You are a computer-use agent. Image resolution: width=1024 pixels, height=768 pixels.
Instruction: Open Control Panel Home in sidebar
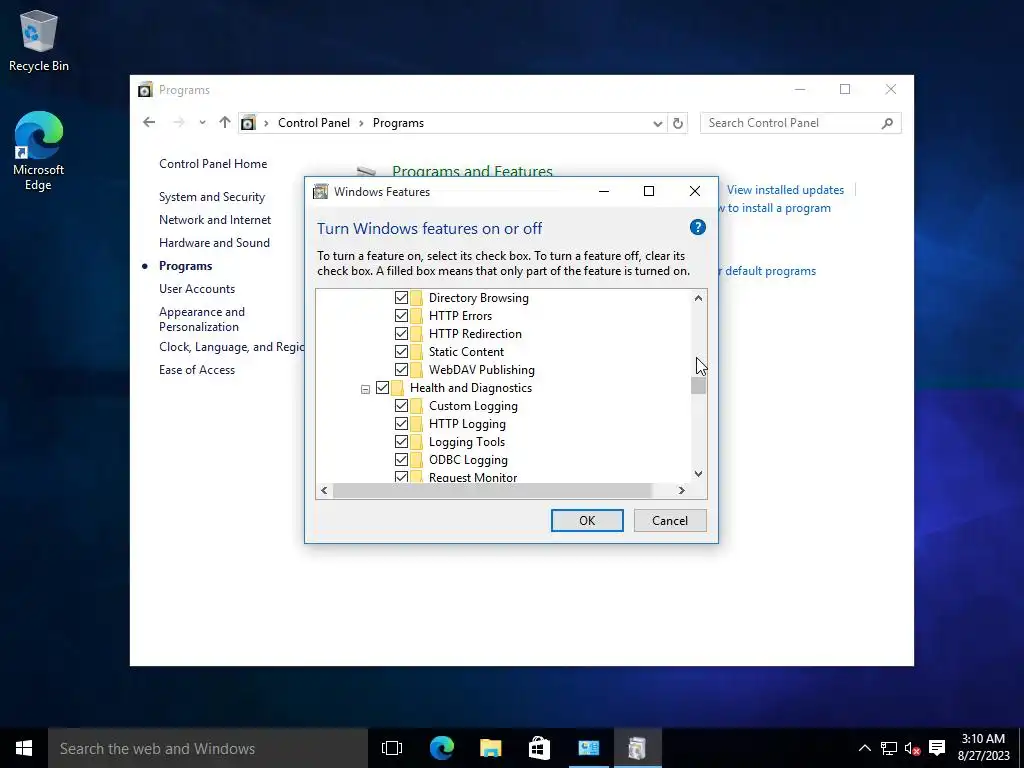[213, 164]
